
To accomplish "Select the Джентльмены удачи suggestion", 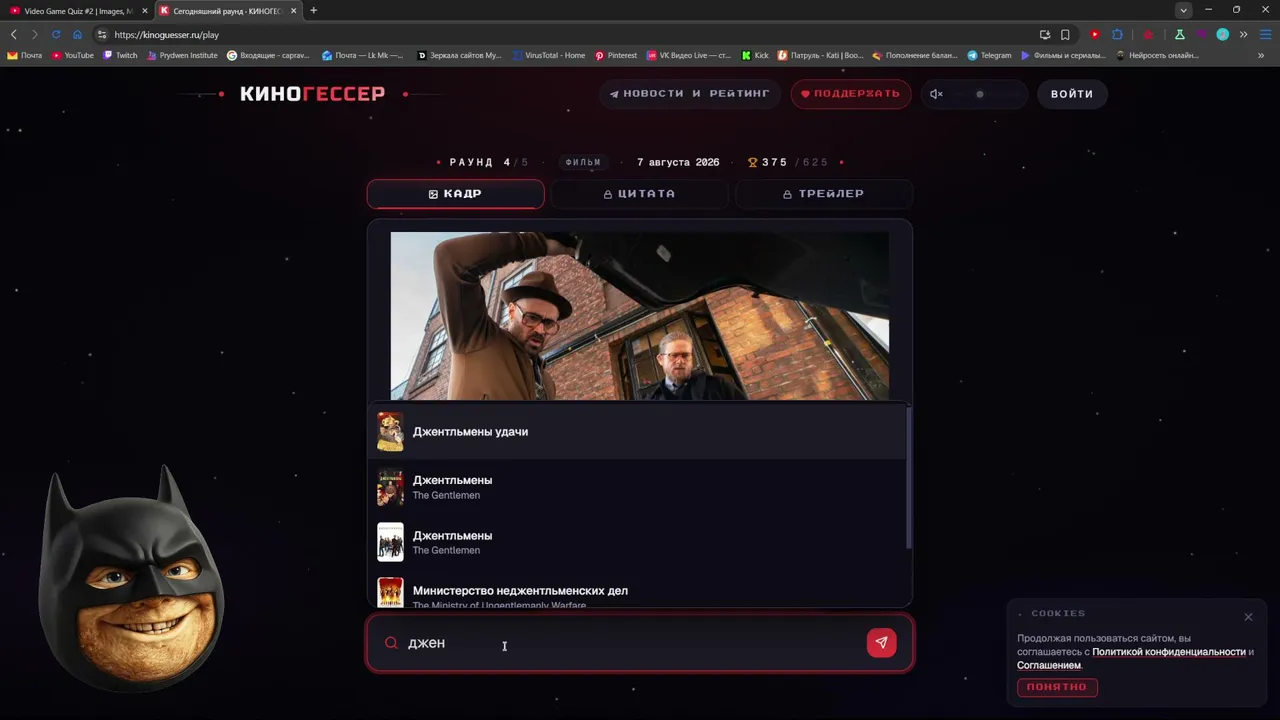I will tap(639, 432).
